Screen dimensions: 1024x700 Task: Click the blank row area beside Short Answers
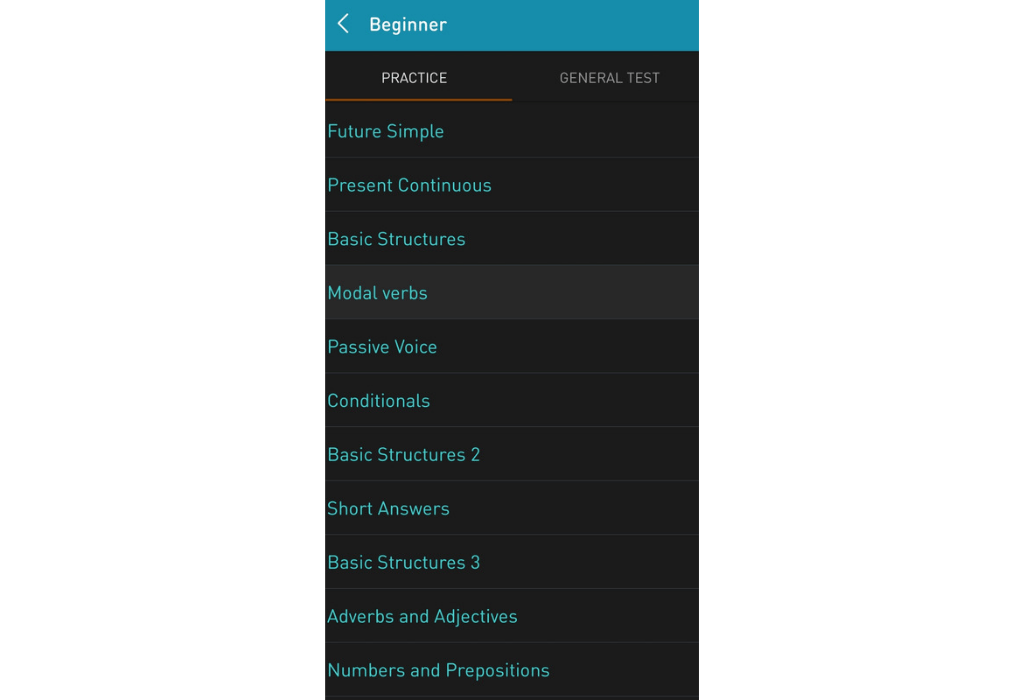(575, 508)
